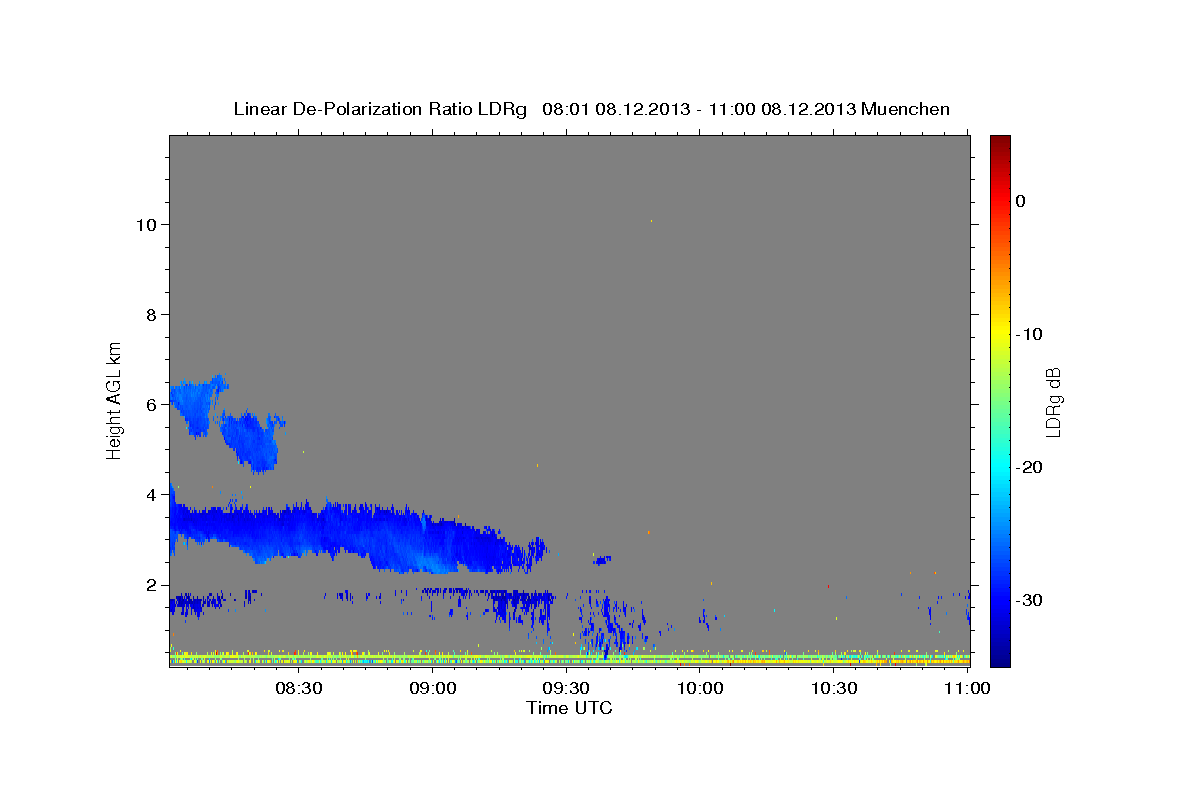1200x800 pixels.
Task: Click the '10' height tick label
Action: click(146, 224)
